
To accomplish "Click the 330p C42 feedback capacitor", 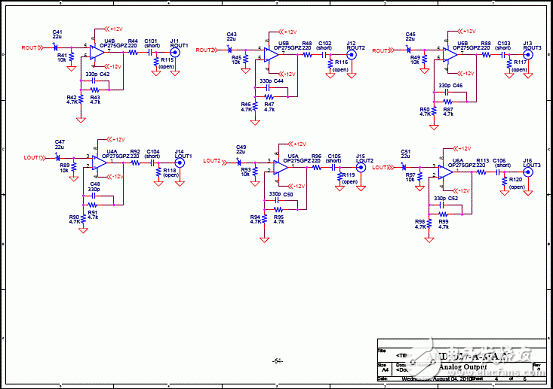I will point(94,81).
